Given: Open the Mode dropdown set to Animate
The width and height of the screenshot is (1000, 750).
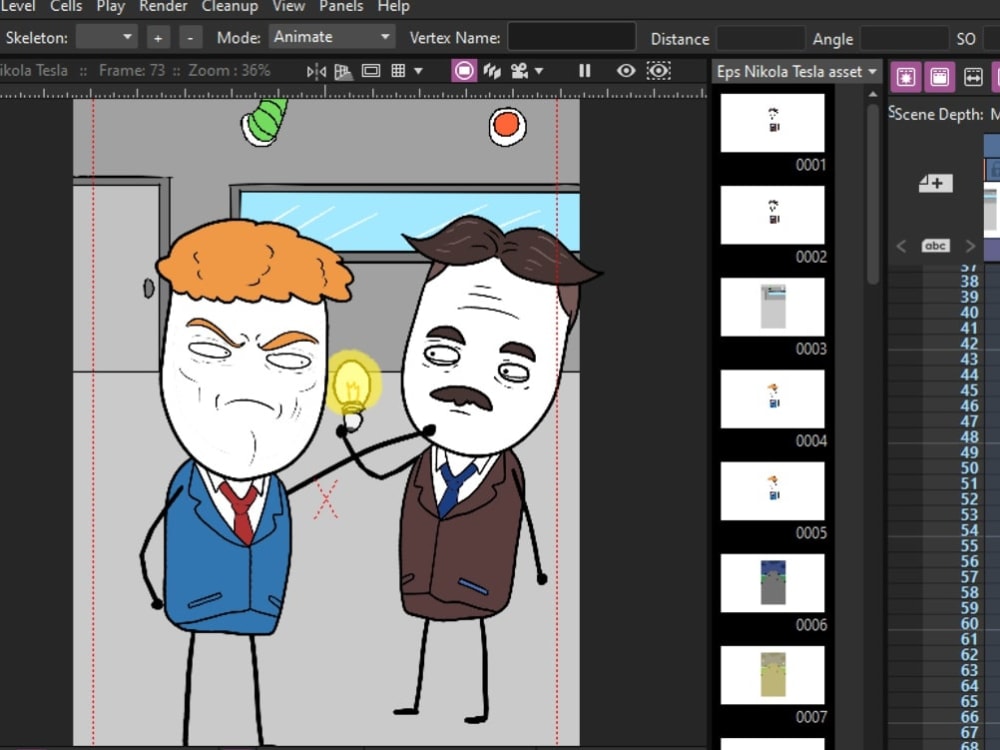Looking at the screenshot, I should [x=332, y=37].
